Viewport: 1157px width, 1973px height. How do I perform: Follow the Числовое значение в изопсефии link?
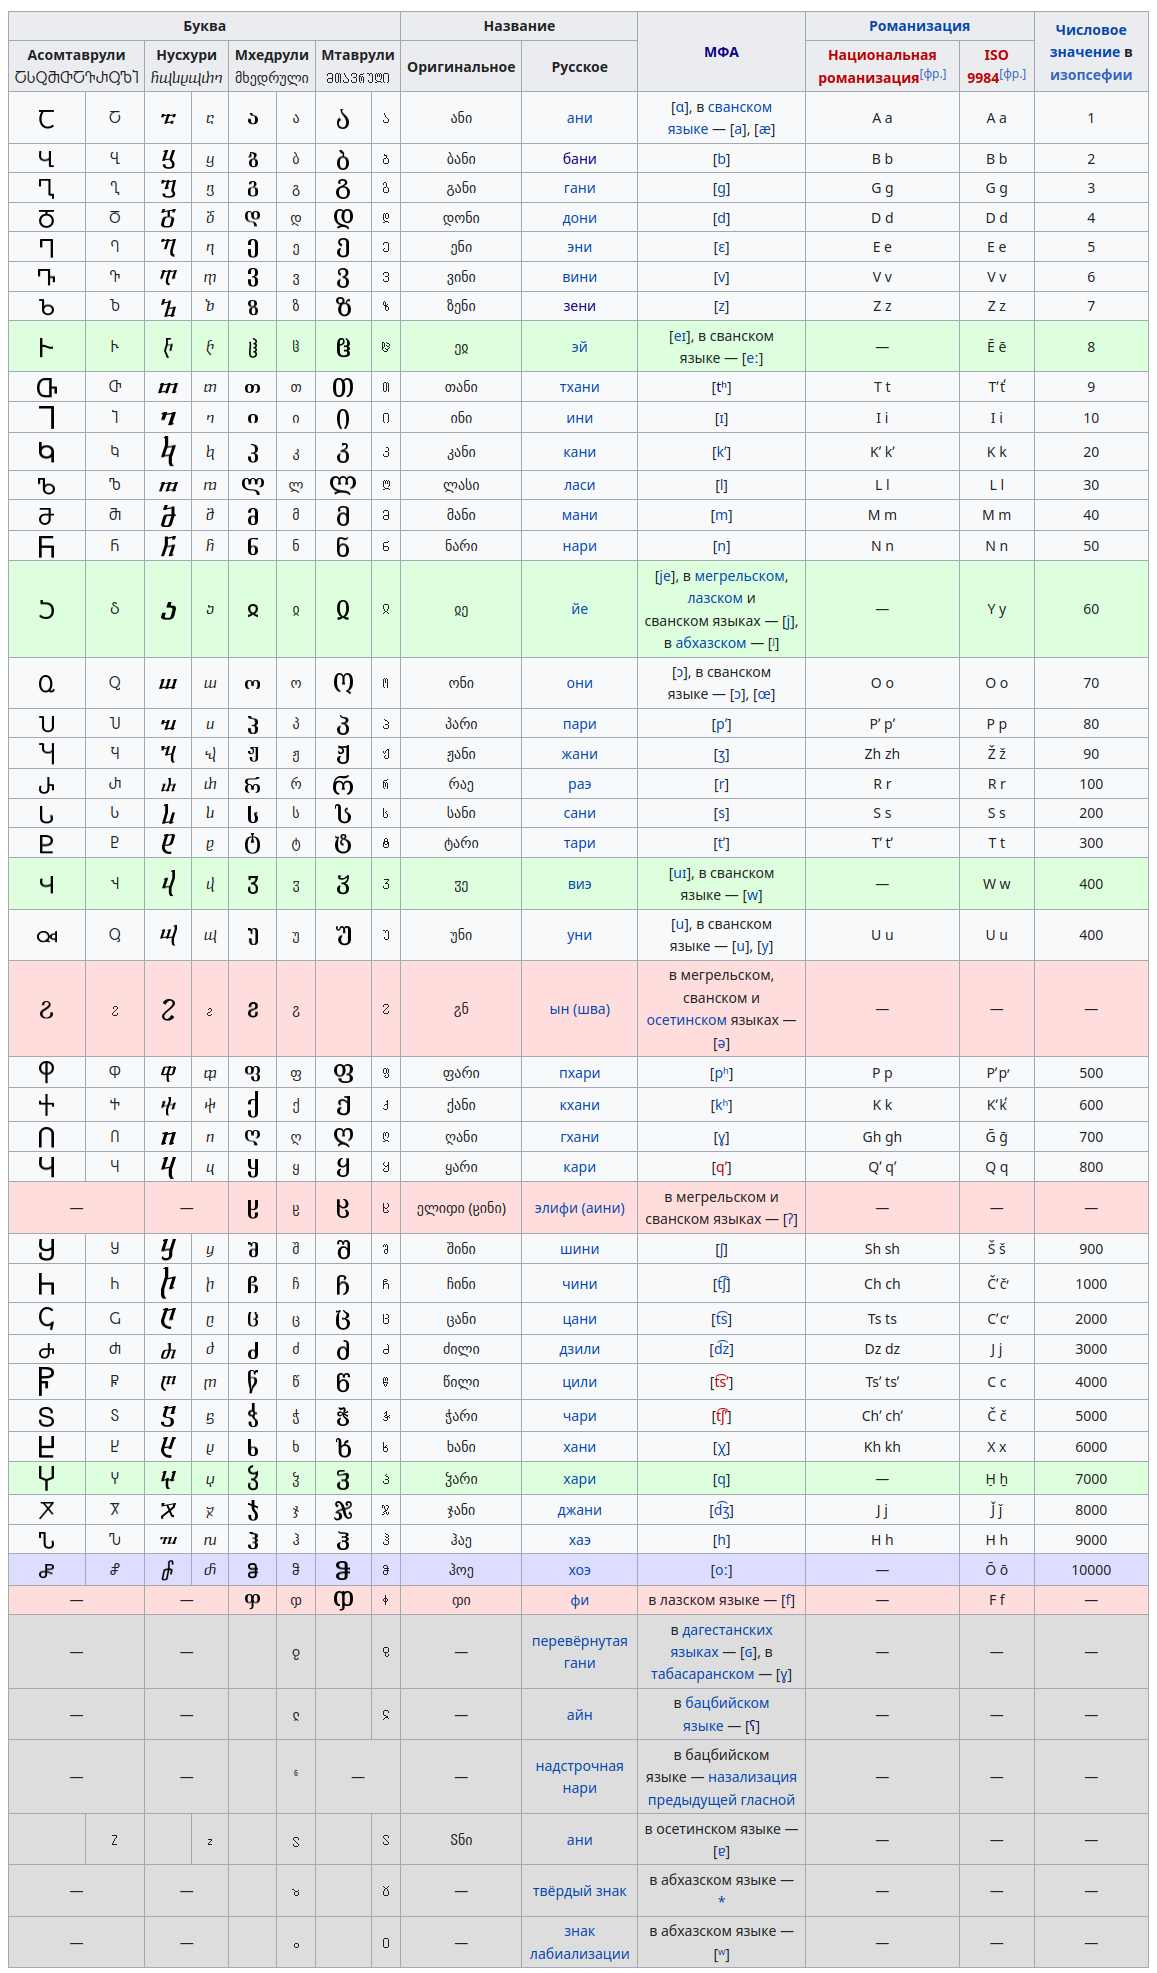[x=1091, y=52]
